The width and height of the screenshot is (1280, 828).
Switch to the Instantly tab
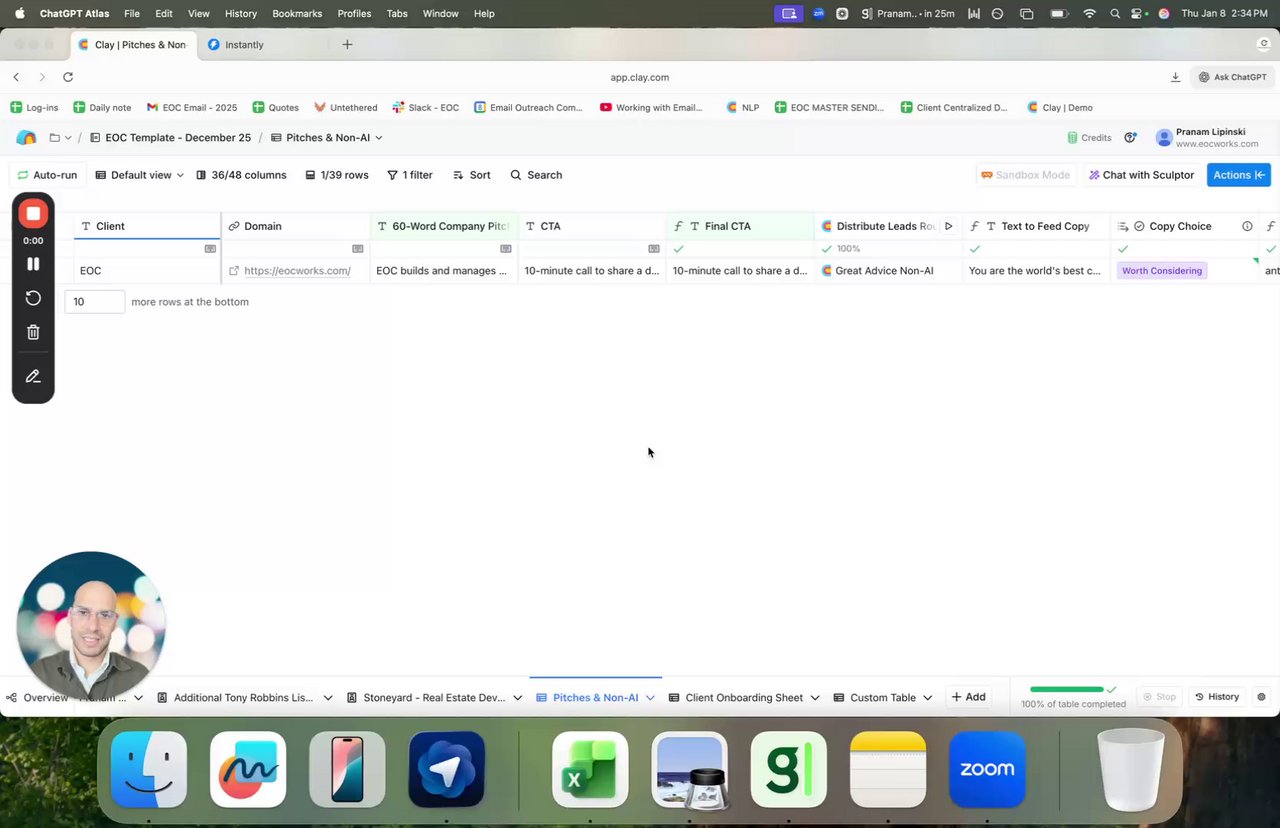(244, 44)
